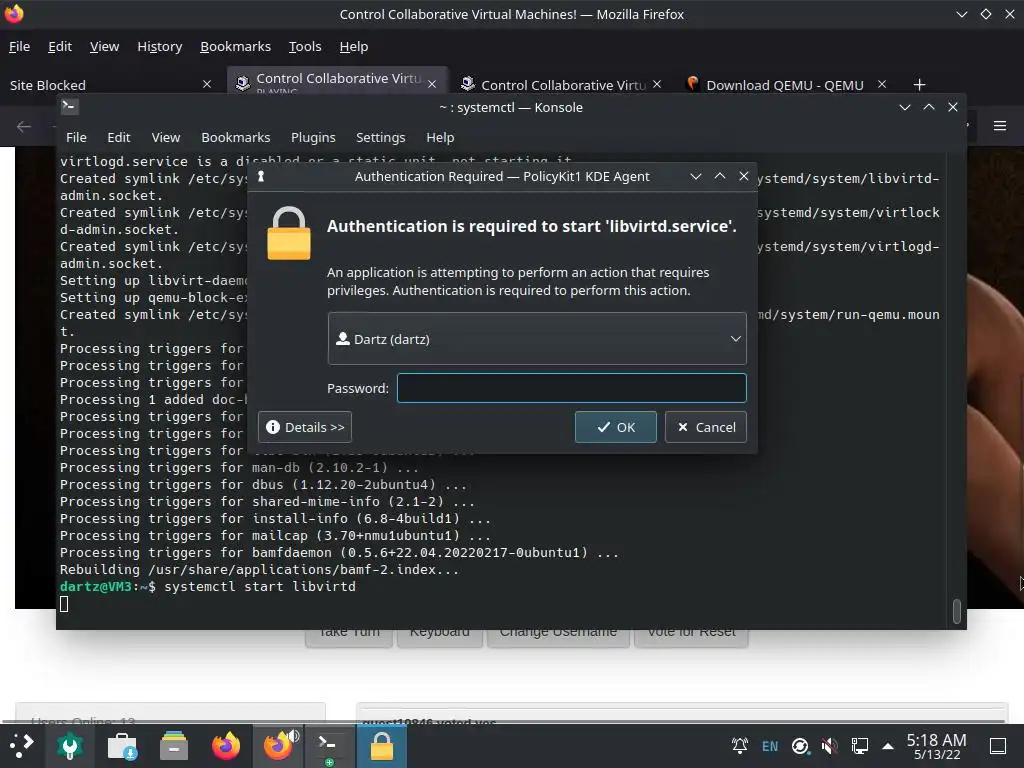
Task: Open the Dartz (dartz) user dropdown
Action: (x=537, y=338)
